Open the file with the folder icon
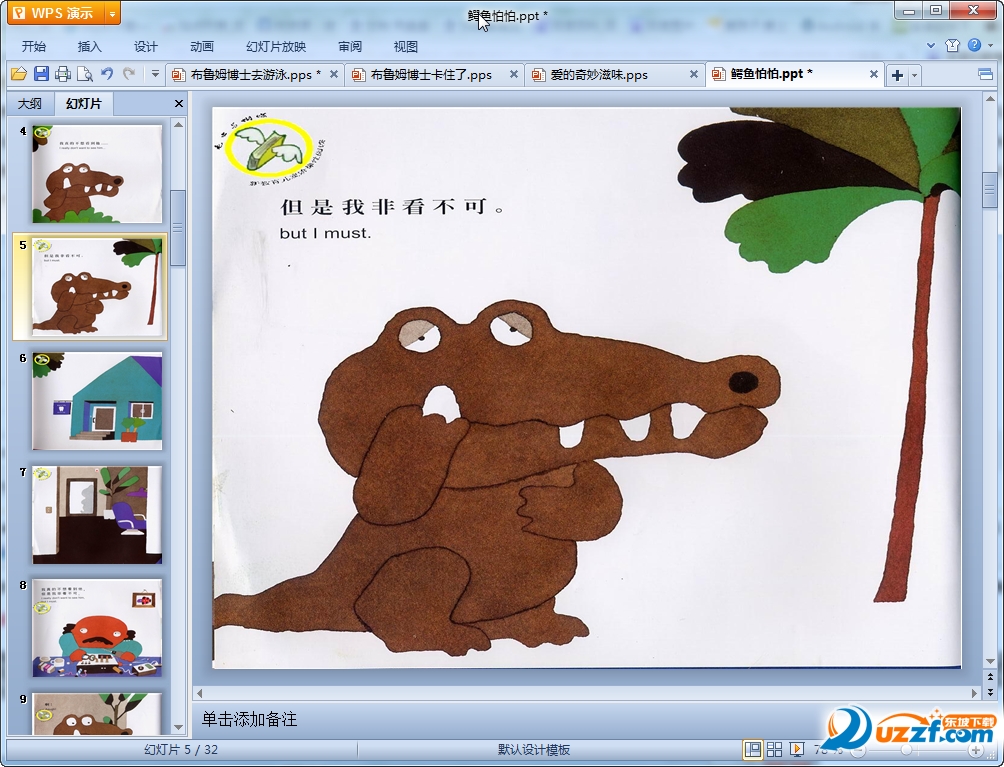 tap(19, 74)
